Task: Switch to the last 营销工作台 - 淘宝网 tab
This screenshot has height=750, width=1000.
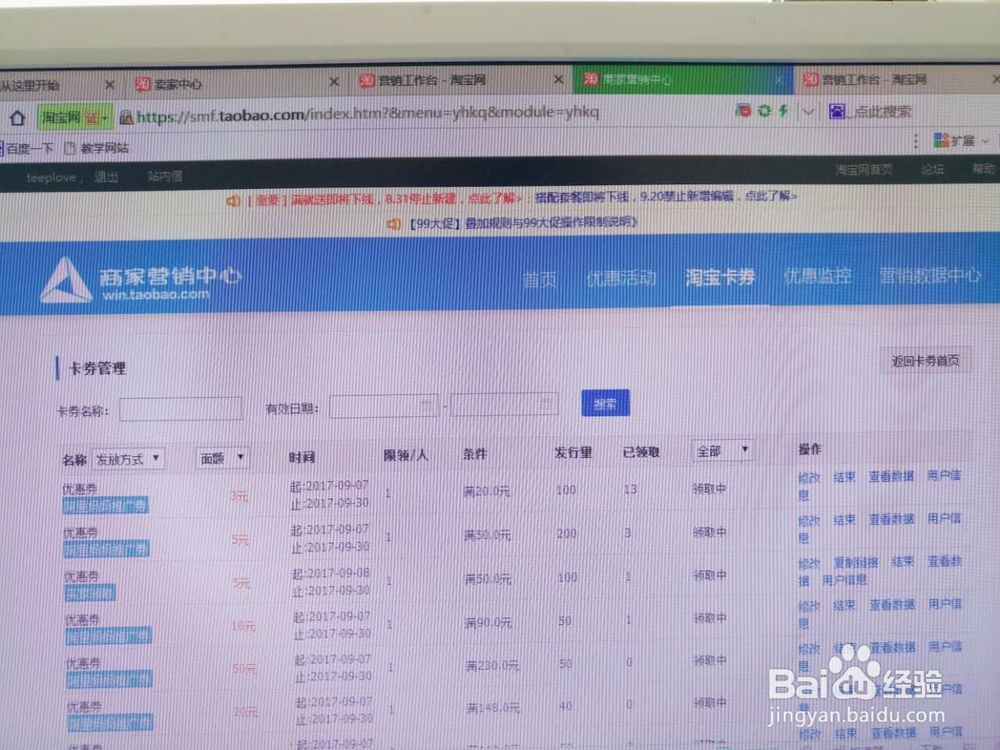Action: (x=898, y=79)
